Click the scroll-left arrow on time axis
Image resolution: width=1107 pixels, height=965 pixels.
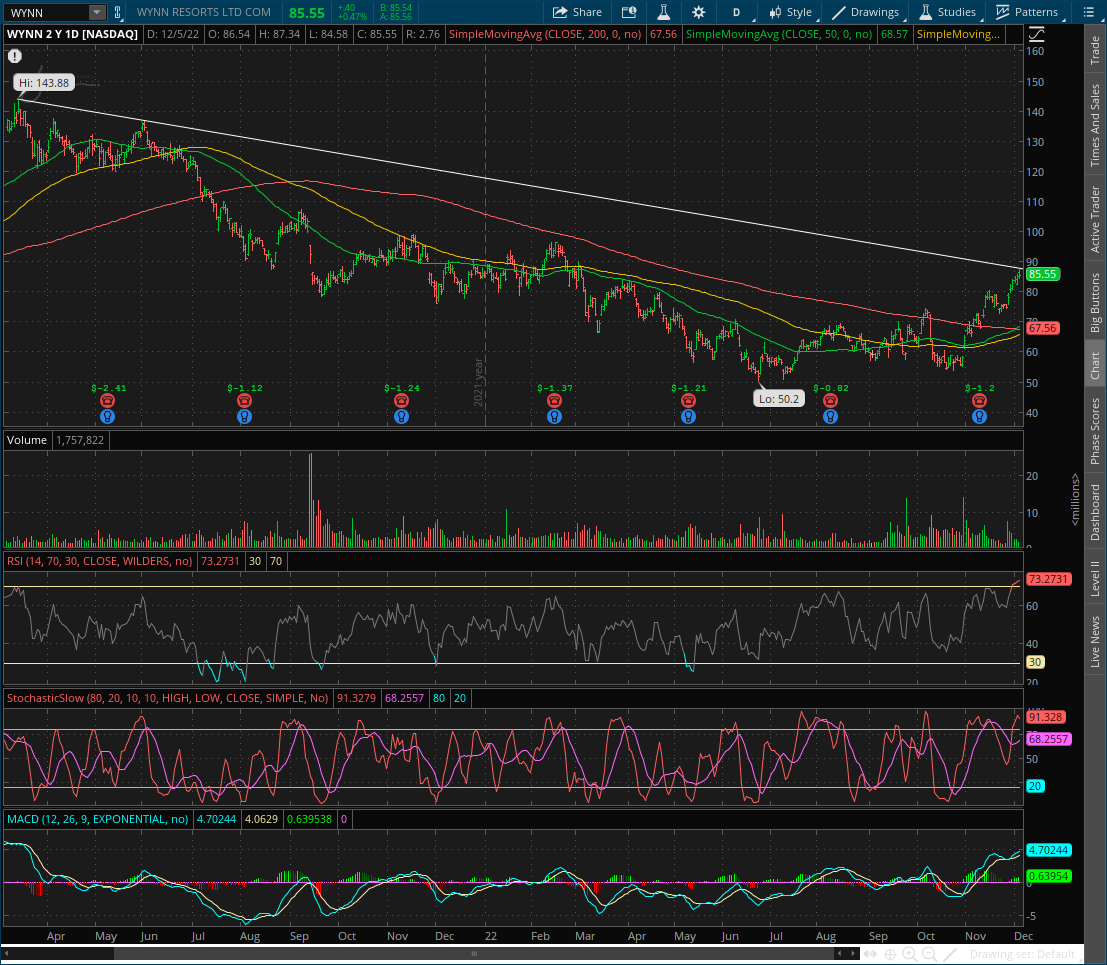839,954
